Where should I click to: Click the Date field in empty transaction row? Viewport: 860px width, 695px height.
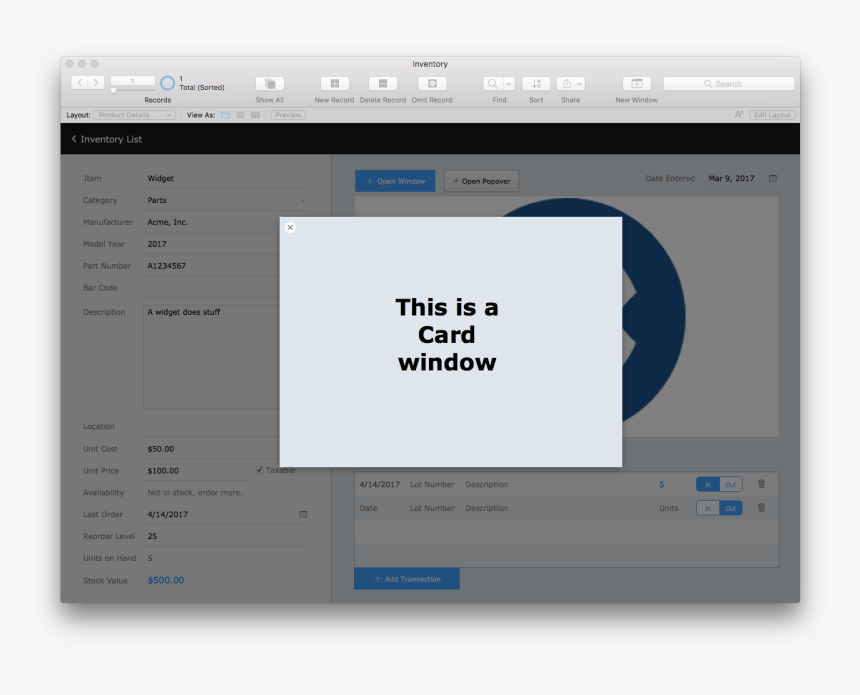368,508
